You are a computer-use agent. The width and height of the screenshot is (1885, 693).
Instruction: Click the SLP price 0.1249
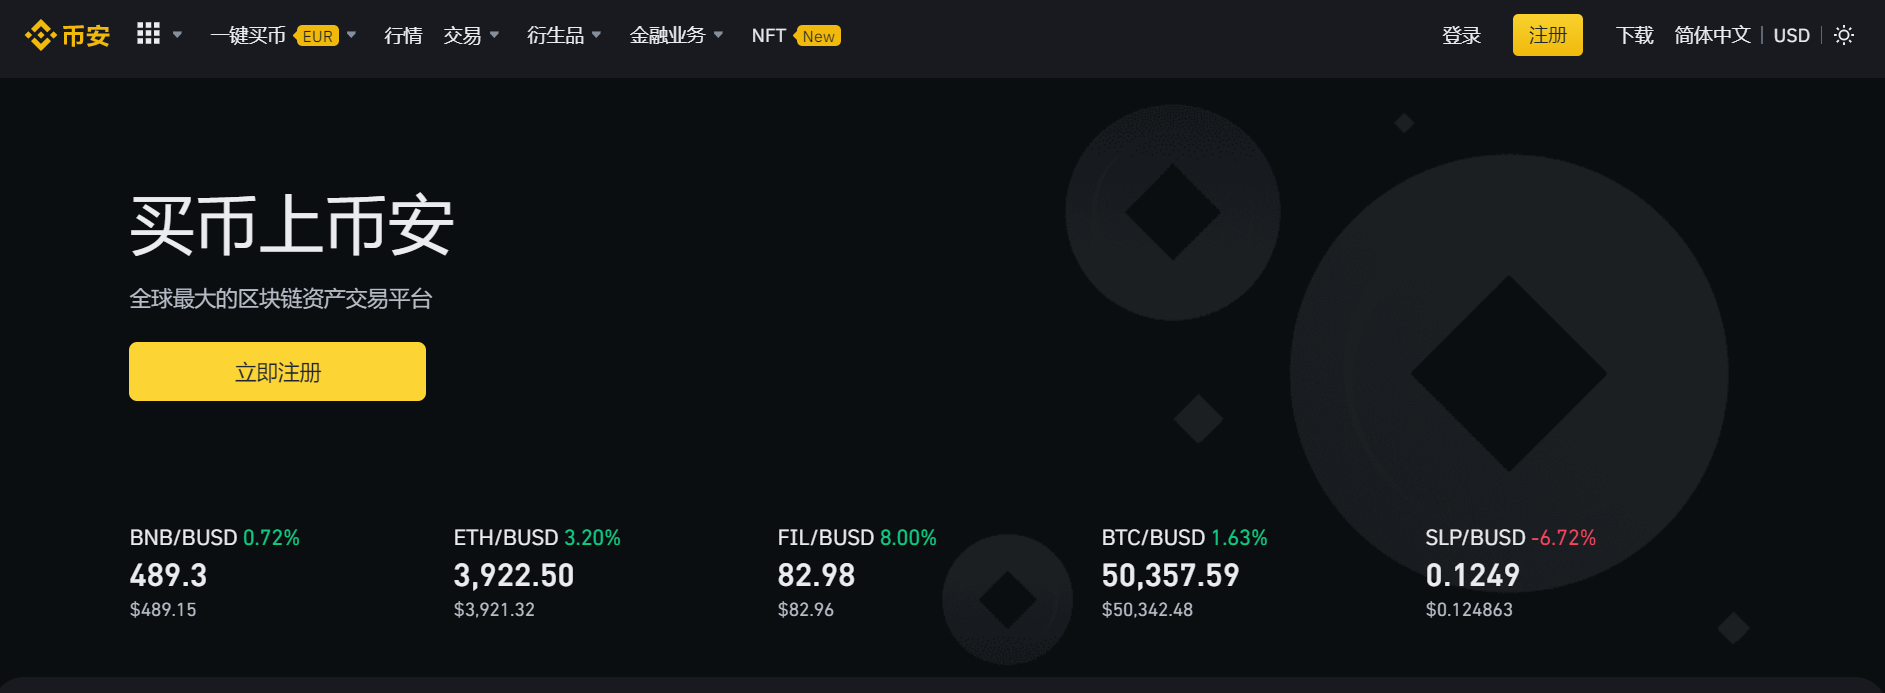point(1472,576)
